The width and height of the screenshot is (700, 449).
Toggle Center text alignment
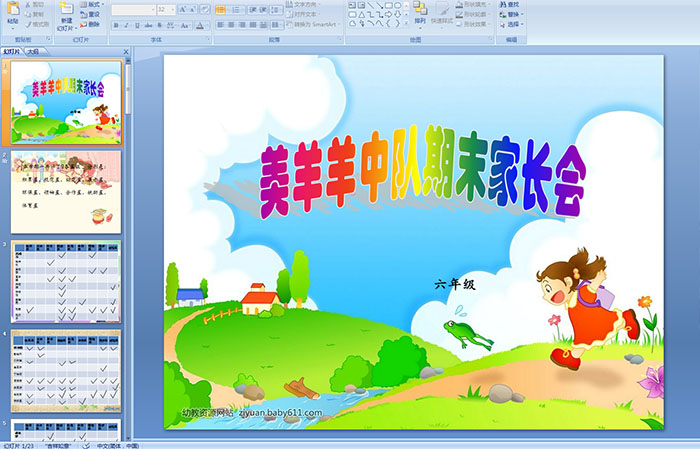[x=231, y=25]
